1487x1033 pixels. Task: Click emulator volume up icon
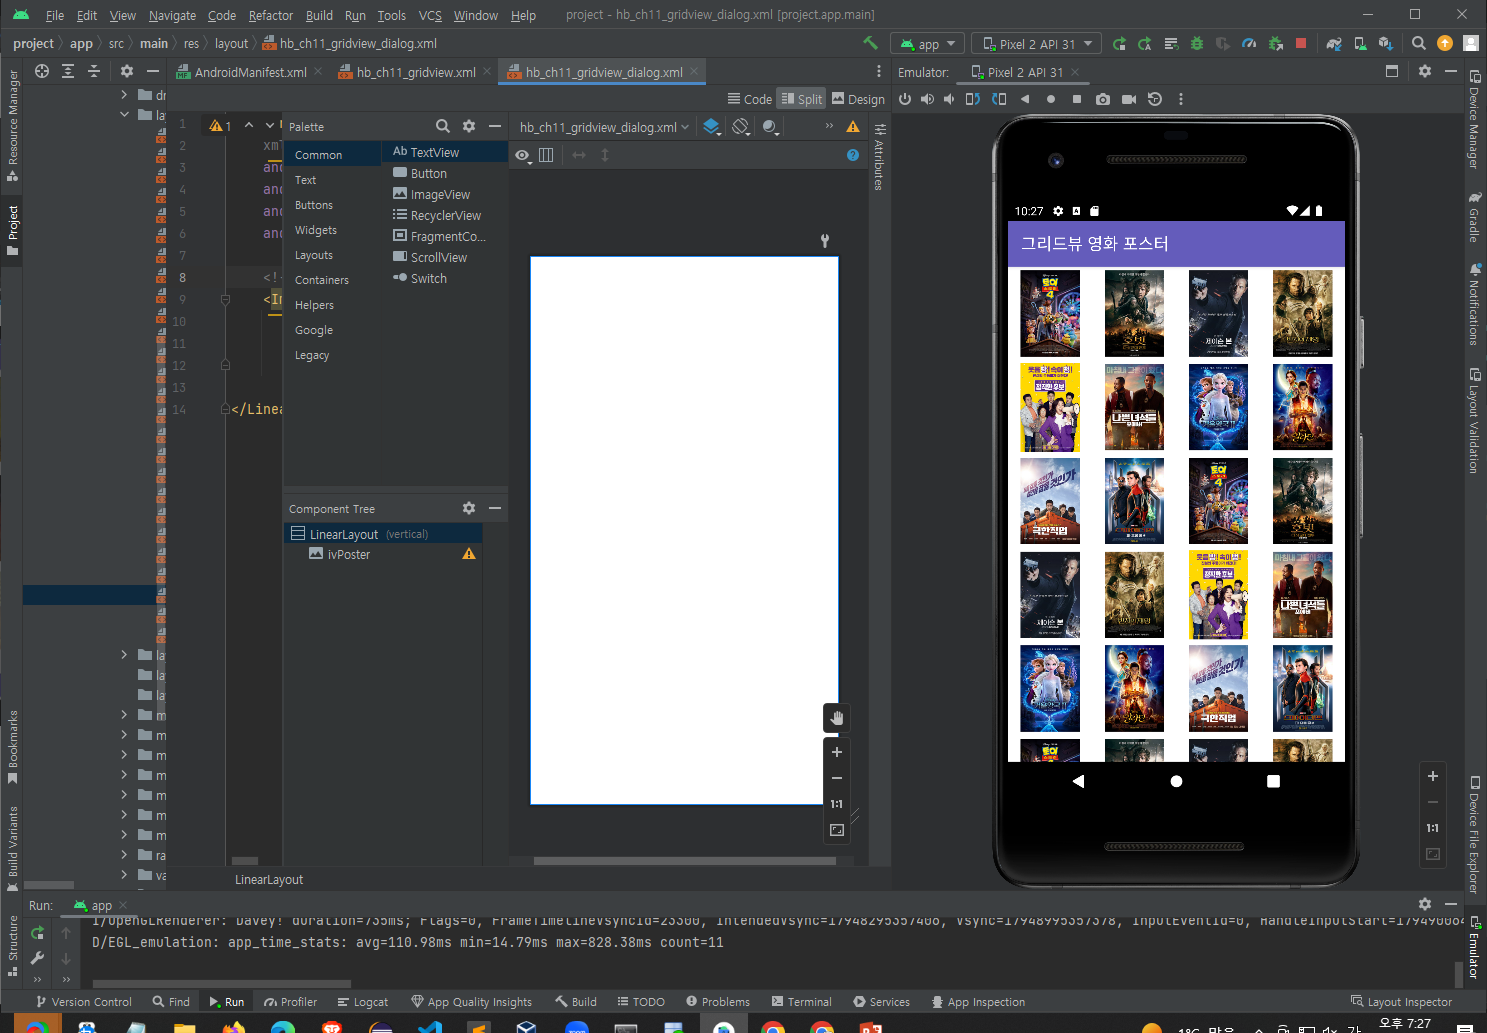click(927, 99)
